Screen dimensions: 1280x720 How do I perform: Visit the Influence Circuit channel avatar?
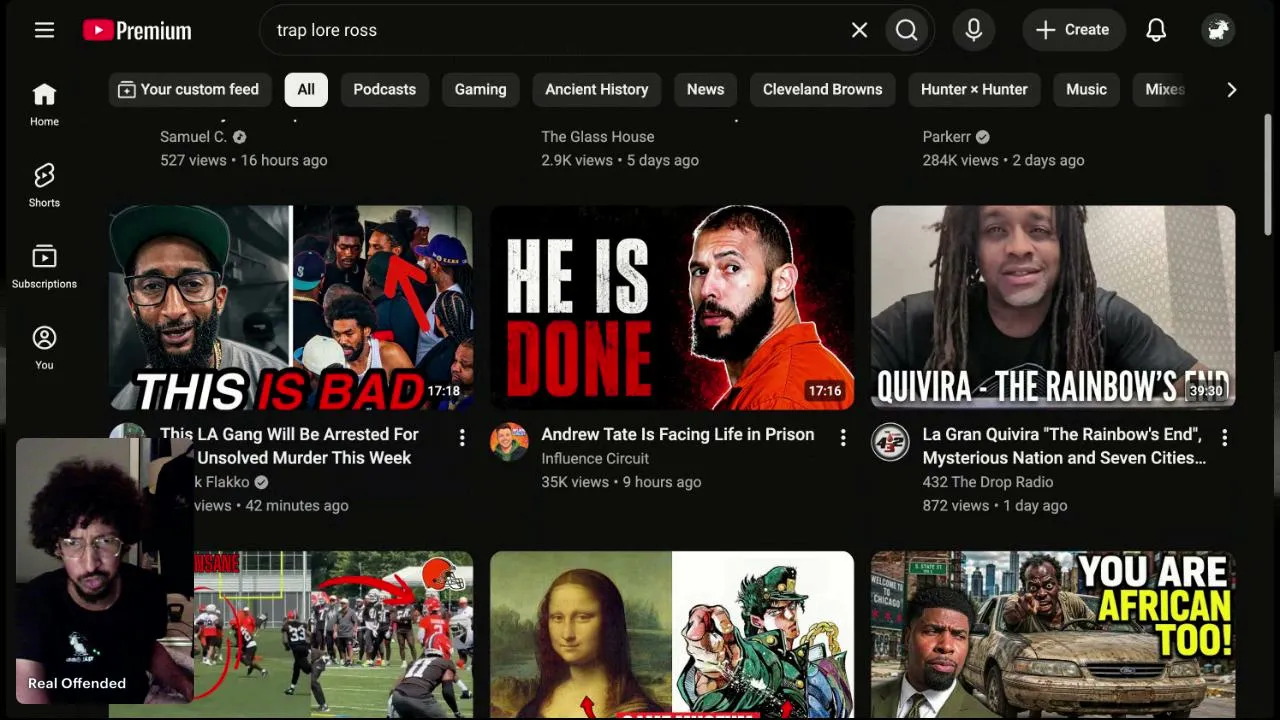[x=509, y=442]
